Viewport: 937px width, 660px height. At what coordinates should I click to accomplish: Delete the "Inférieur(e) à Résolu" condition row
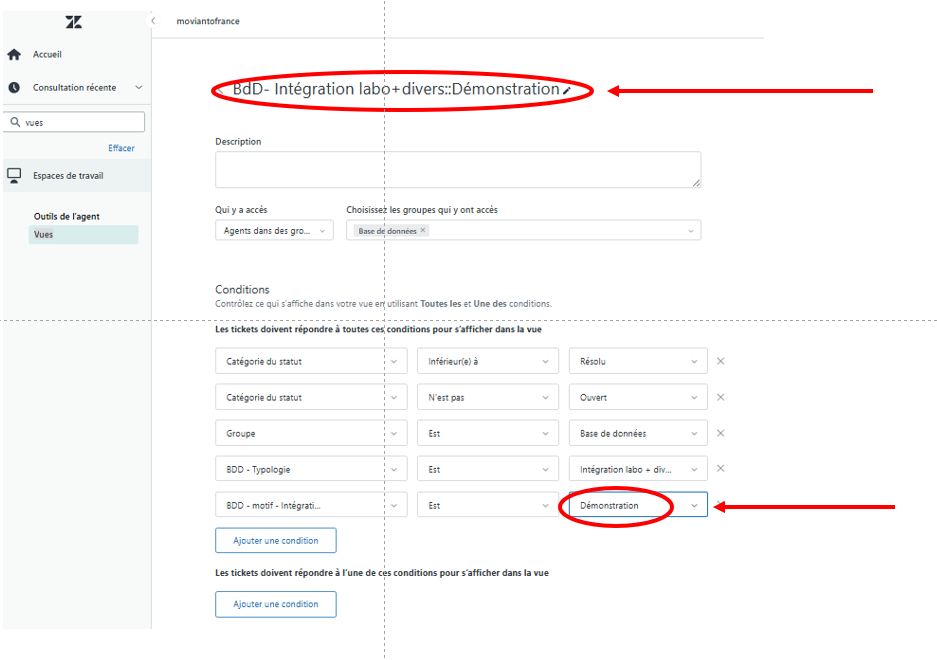click(x=720, y=361)
